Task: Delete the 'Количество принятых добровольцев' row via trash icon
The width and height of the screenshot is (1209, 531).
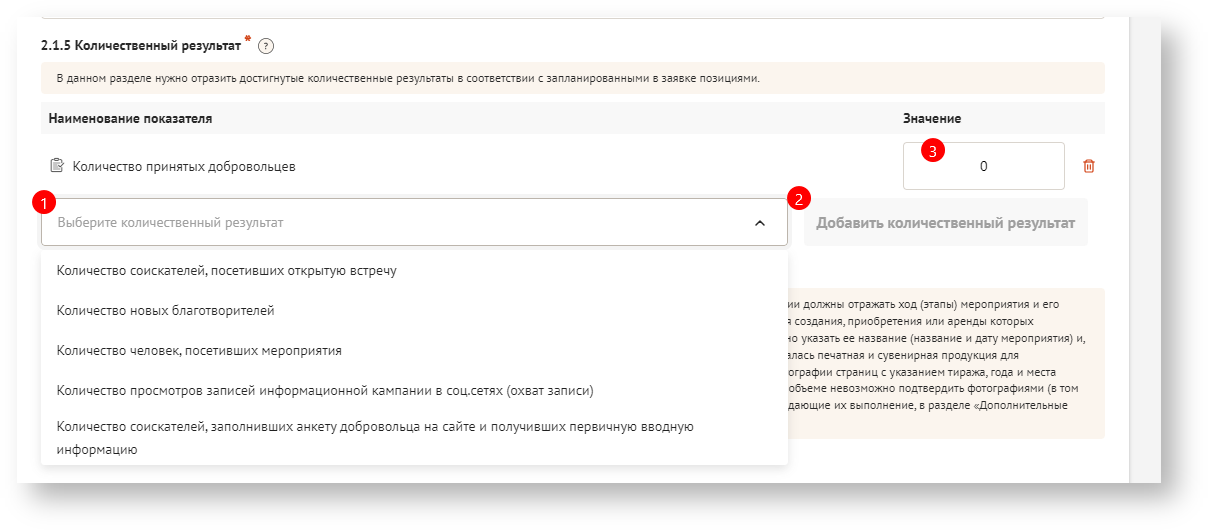Action: point(1089,166)
